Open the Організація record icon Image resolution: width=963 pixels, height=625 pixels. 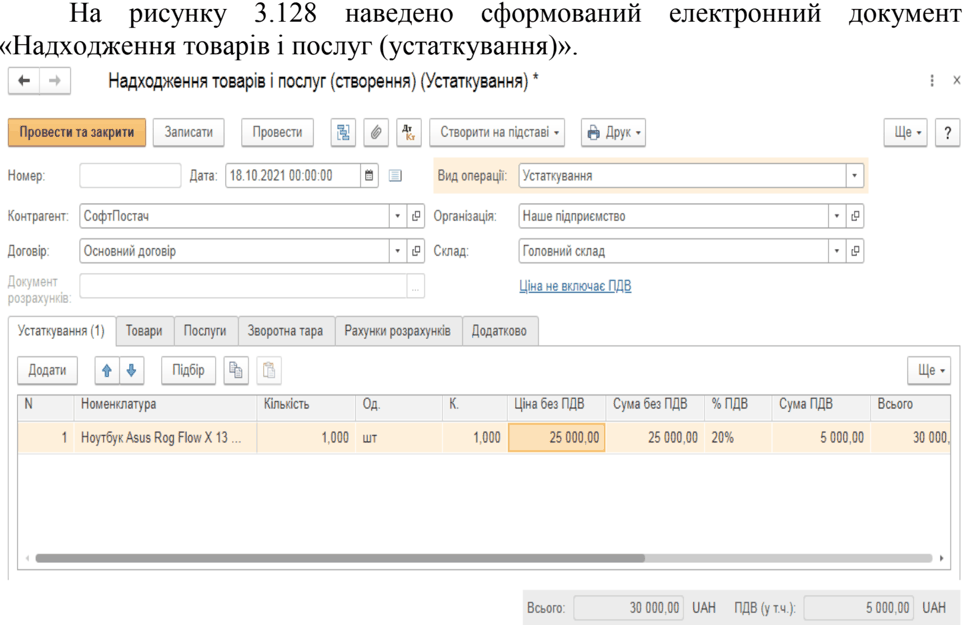[855, 216]
